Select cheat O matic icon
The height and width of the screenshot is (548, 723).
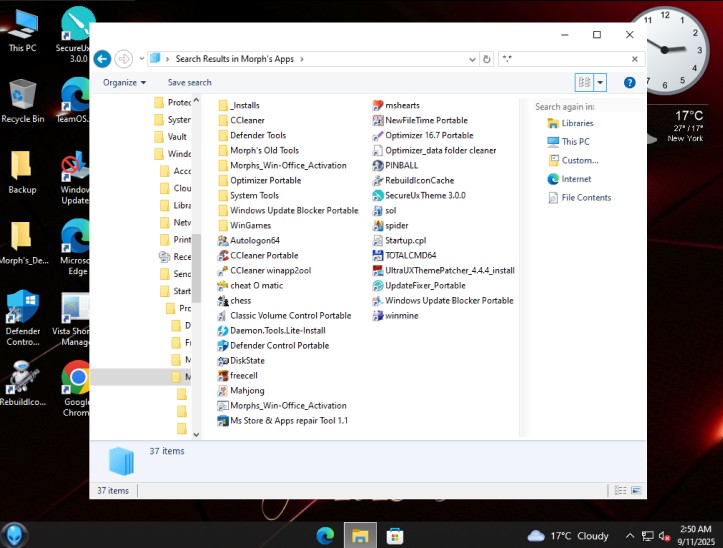click(223, 286)
